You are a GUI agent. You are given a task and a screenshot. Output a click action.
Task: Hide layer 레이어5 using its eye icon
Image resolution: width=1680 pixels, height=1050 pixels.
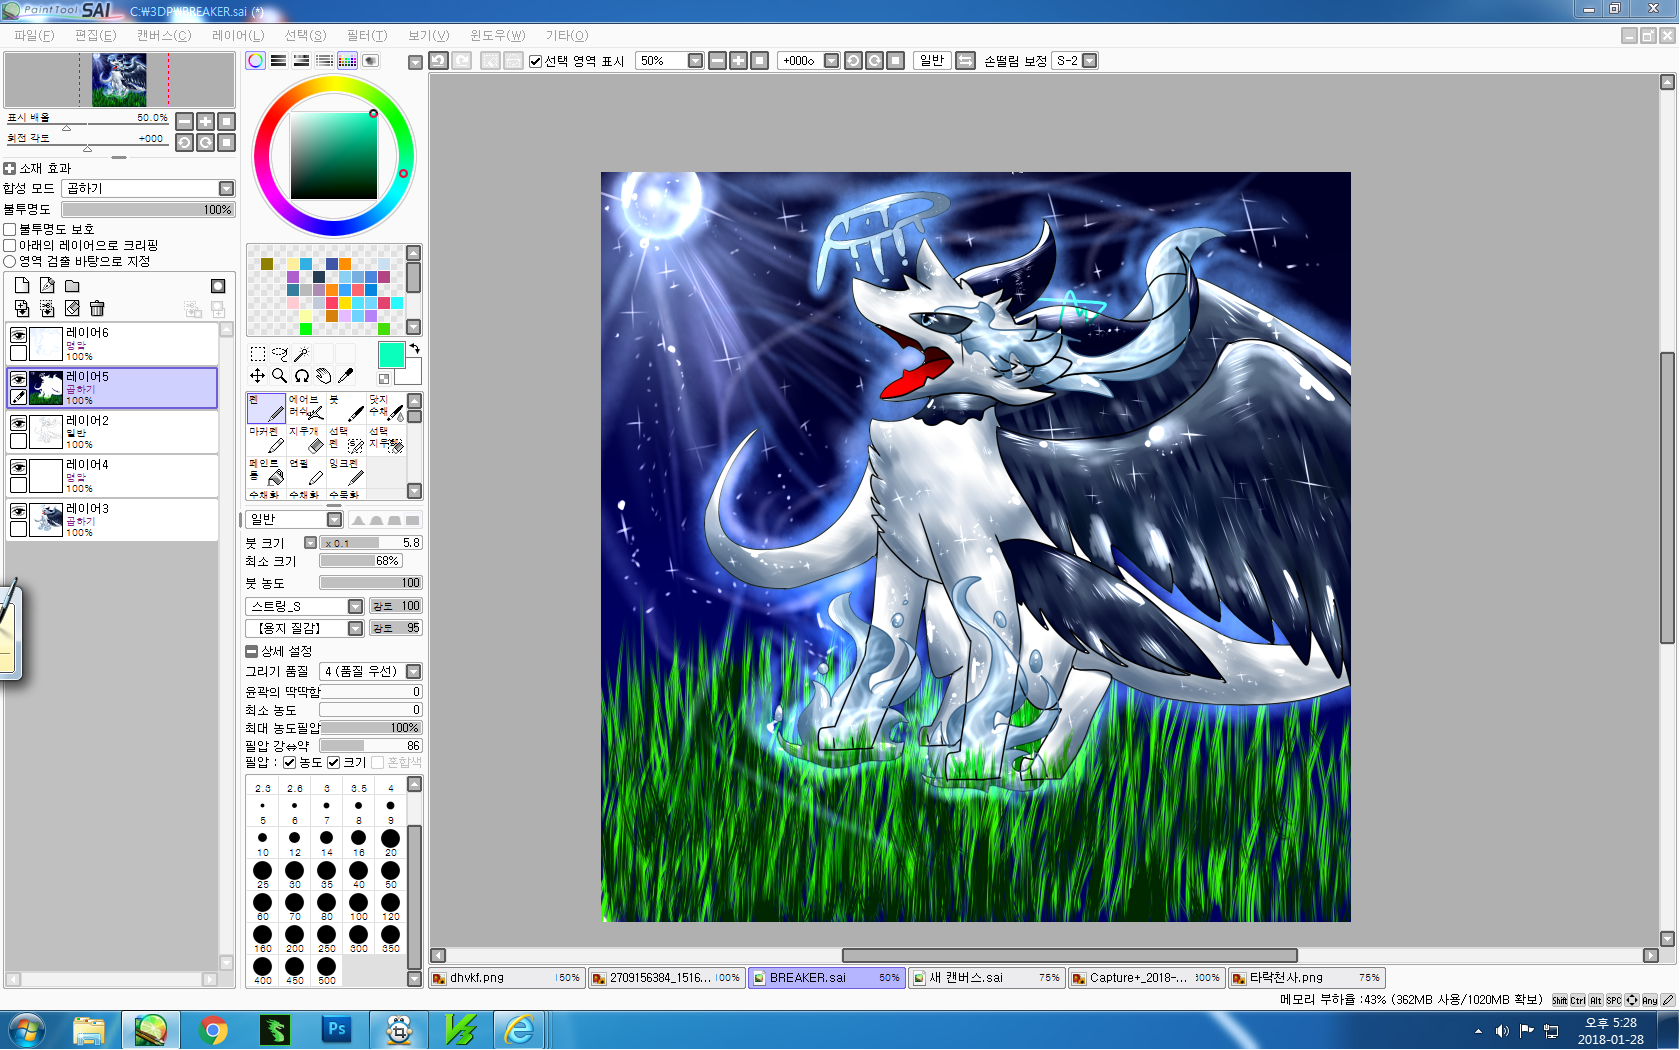coord(18,379)
